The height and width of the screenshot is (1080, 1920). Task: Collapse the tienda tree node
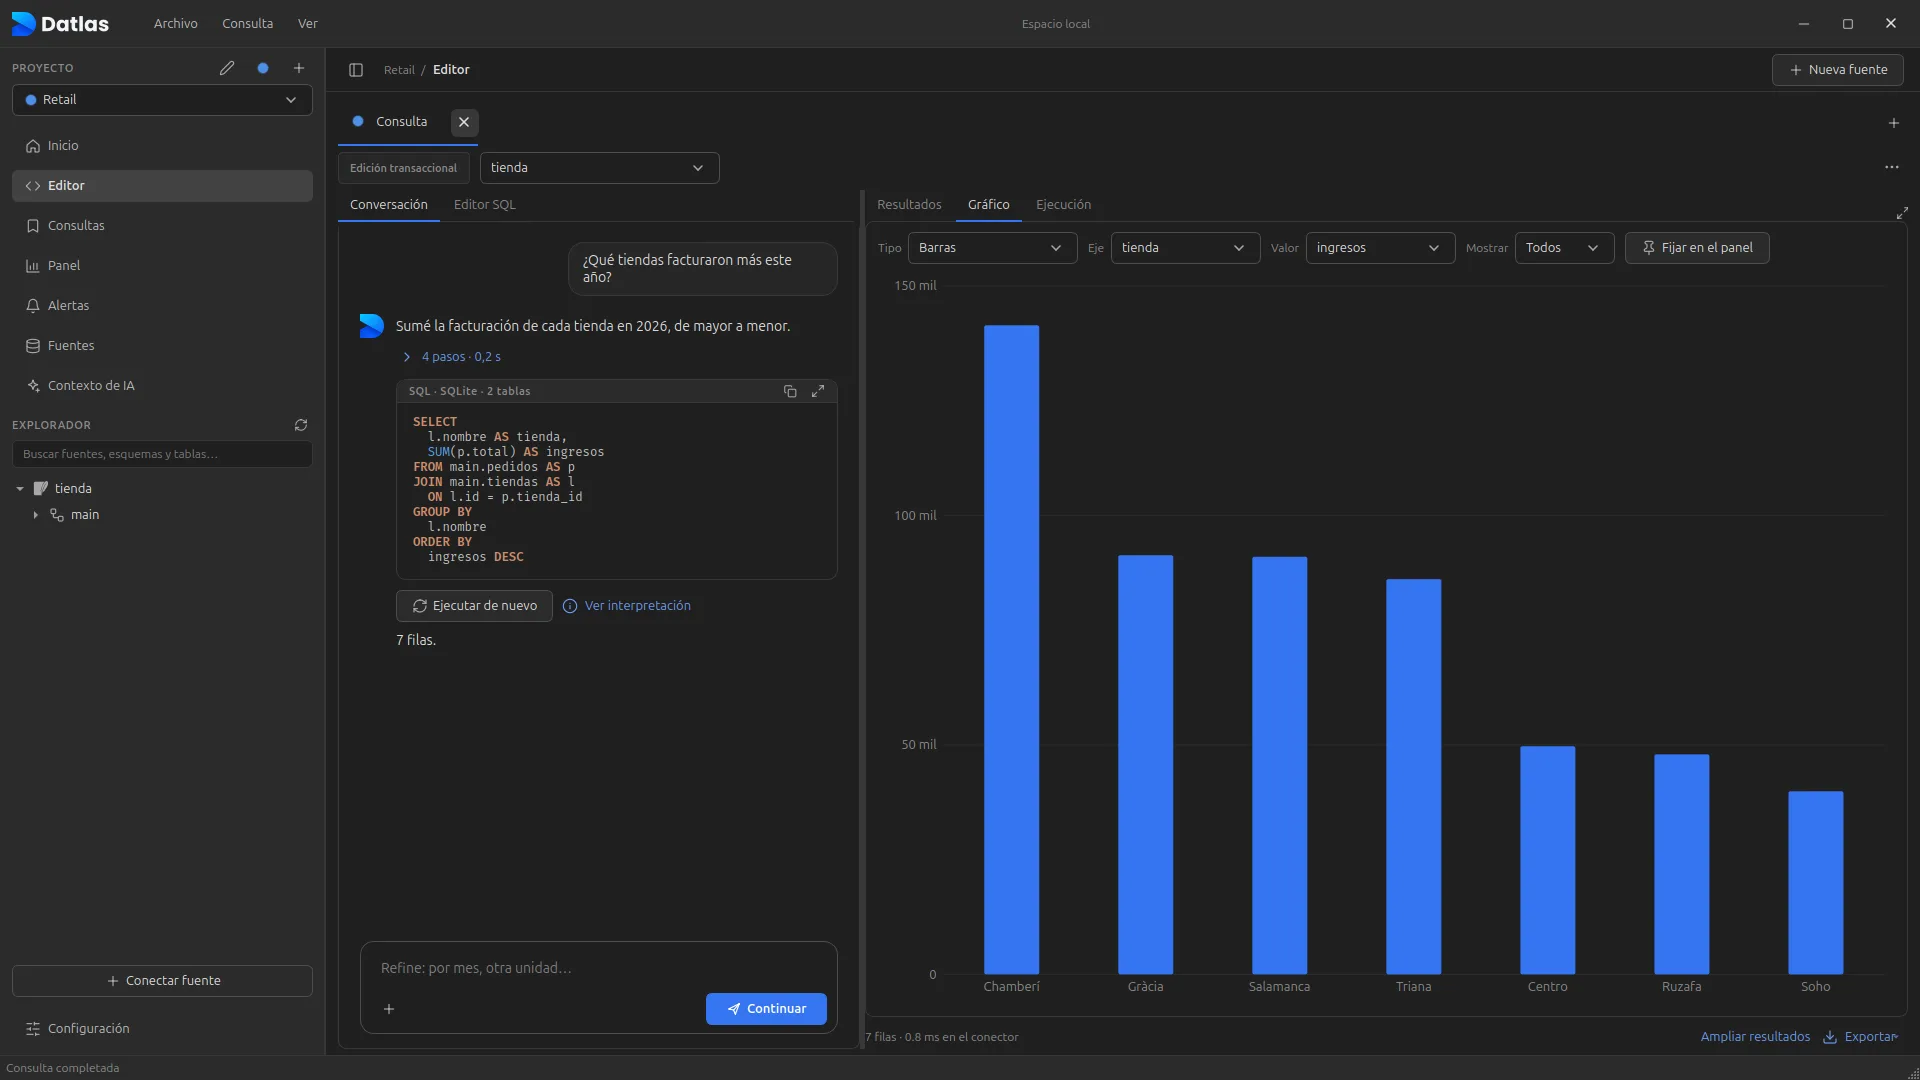[x=20, y=489]
